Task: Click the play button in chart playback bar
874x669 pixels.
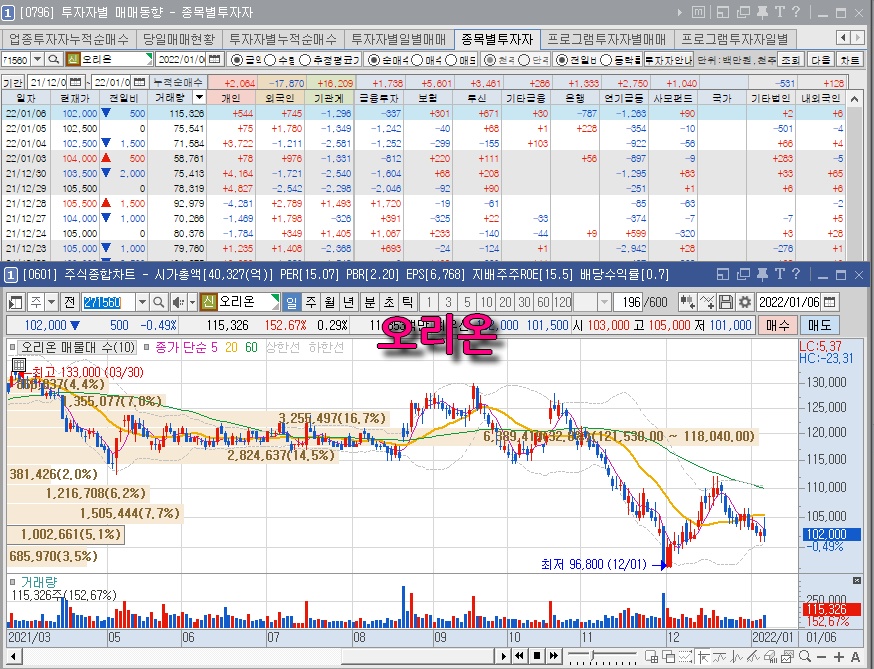Action: tap(503, 656)
